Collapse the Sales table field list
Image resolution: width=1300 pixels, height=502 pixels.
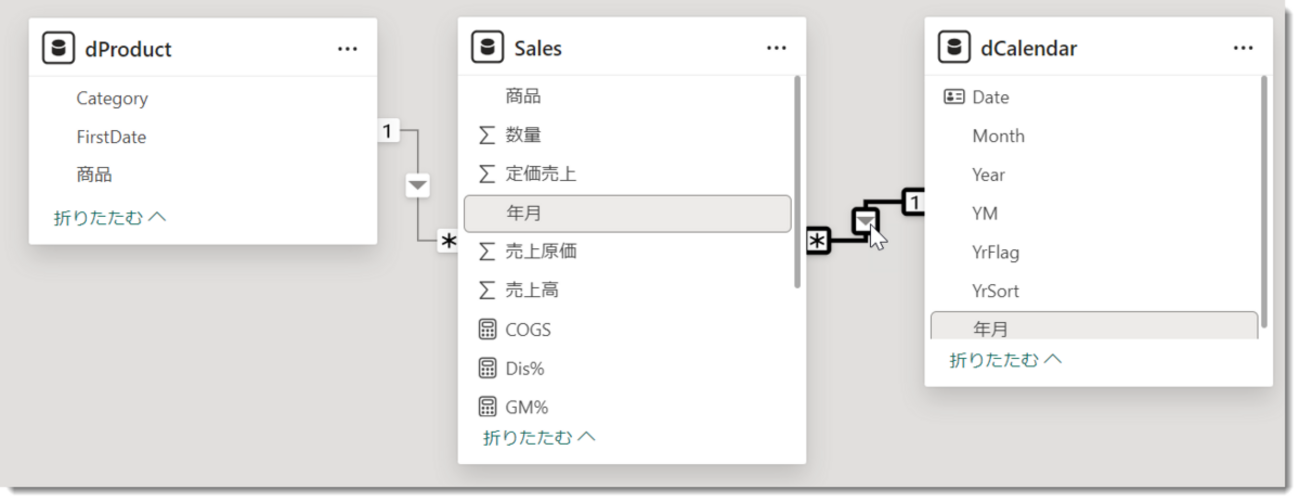[539, 437]
